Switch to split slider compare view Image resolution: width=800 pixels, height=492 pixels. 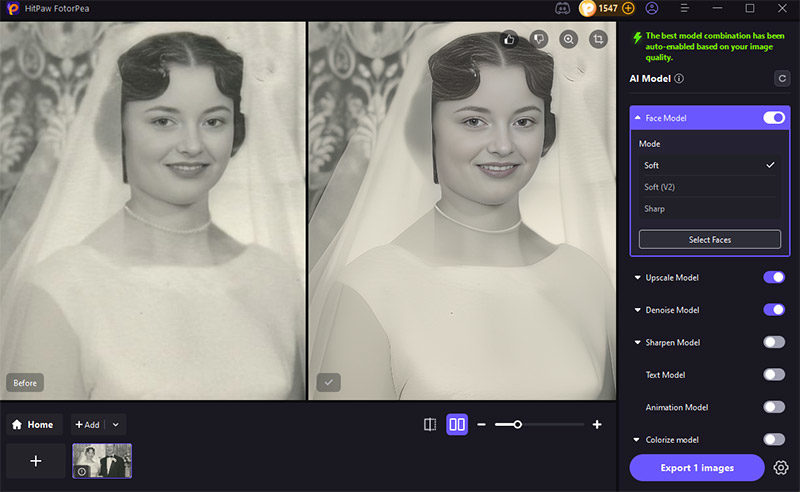click(x=430, y=425)
